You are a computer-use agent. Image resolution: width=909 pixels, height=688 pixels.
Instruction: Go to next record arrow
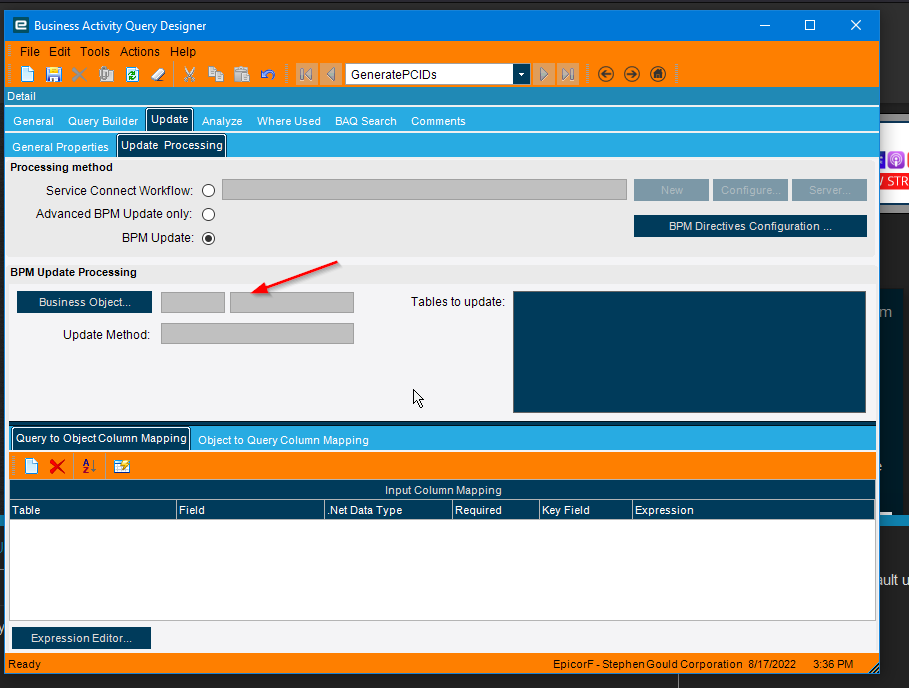544,74
